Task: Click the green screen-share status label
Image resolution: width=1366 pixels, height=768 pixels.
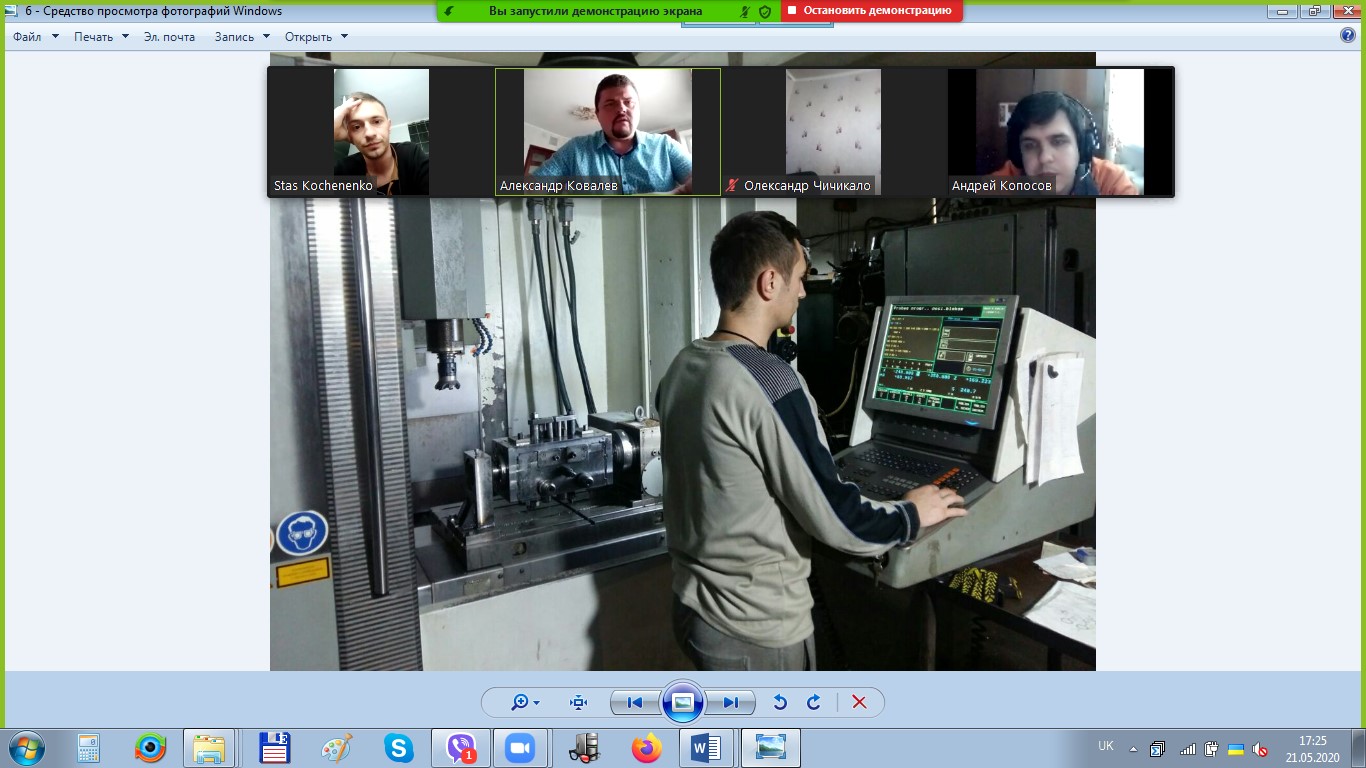Action: [x=596, y=11]
